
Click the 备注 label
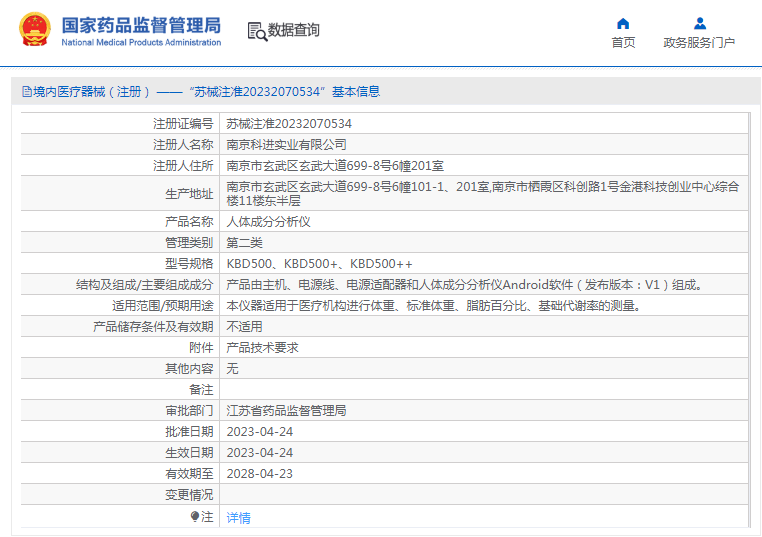[201, 390]
